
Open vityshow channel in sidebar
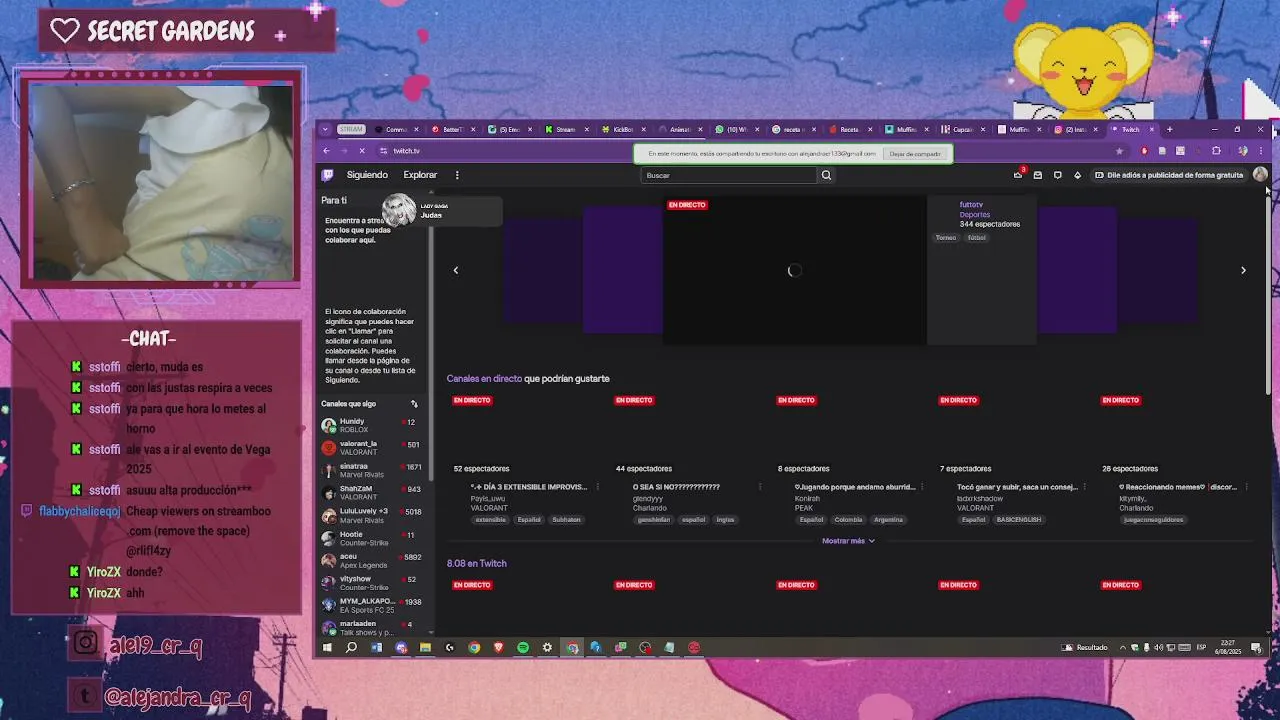[x=370, y=583]
